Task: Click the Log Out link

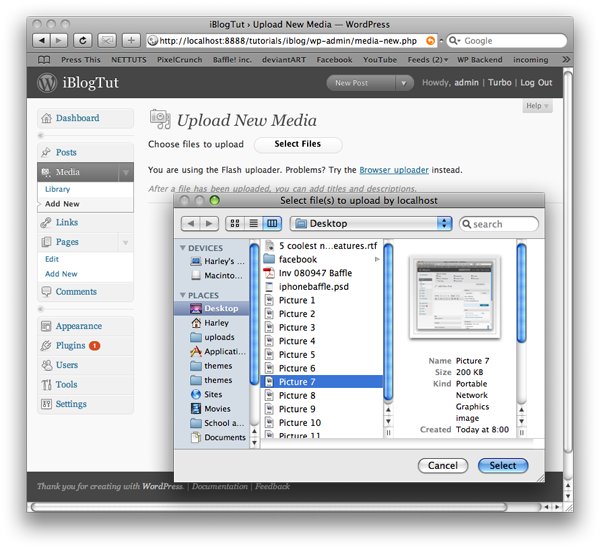Action: (x=536, y=83)
